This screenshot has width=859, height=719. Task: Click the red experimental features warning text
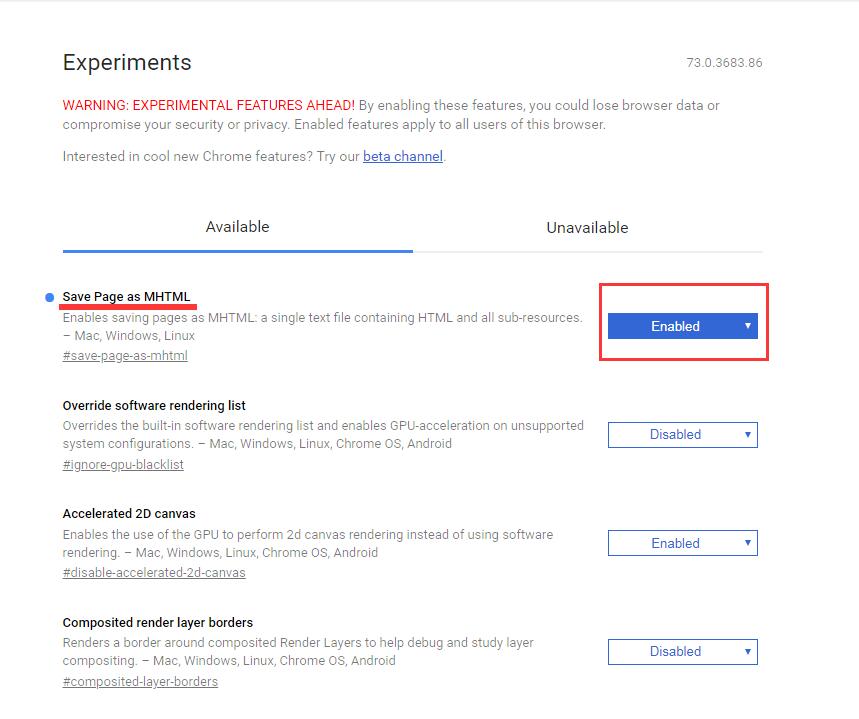coord(209,105)
